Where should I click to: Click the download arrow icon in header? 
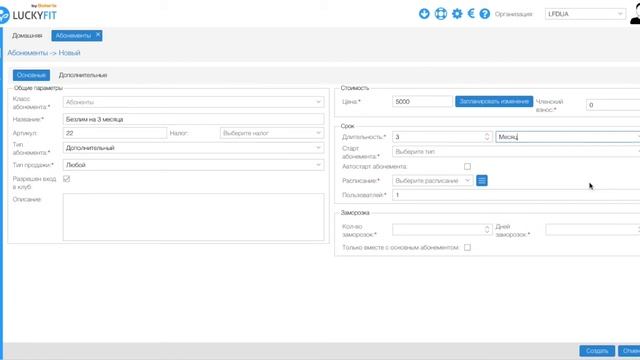[424, 14]
